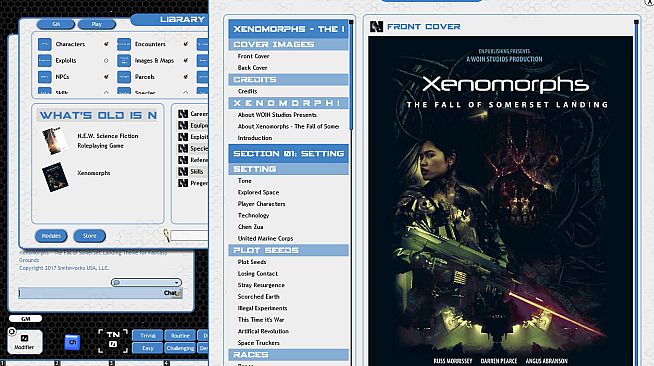Open the Exploits record icon
654x366 pixels.
pyautogui.click(x=45, y=60)
